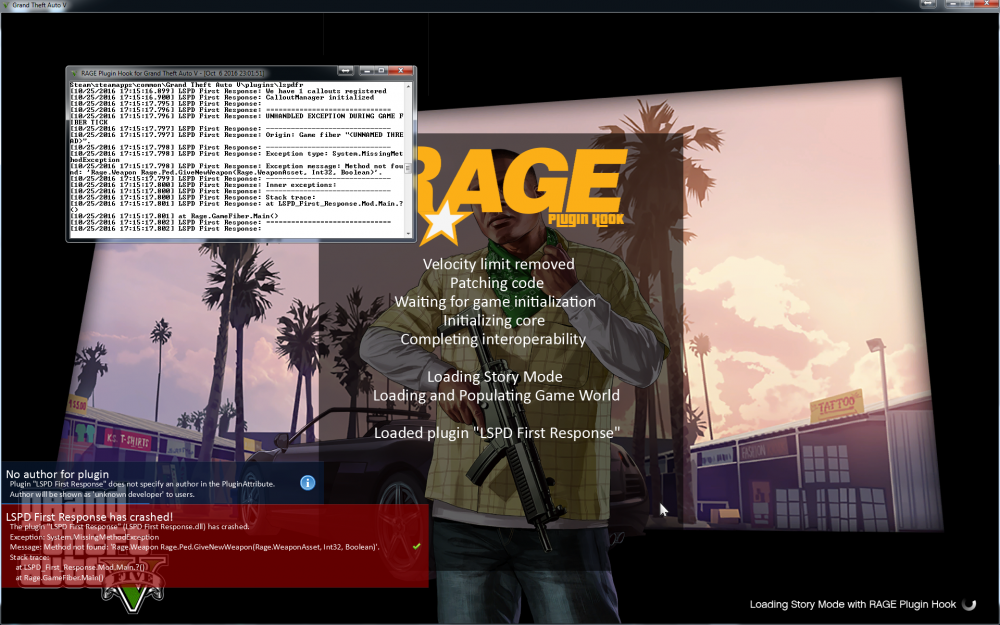Click the 'Message: Method not found' line in crash notification

[195, 547]
